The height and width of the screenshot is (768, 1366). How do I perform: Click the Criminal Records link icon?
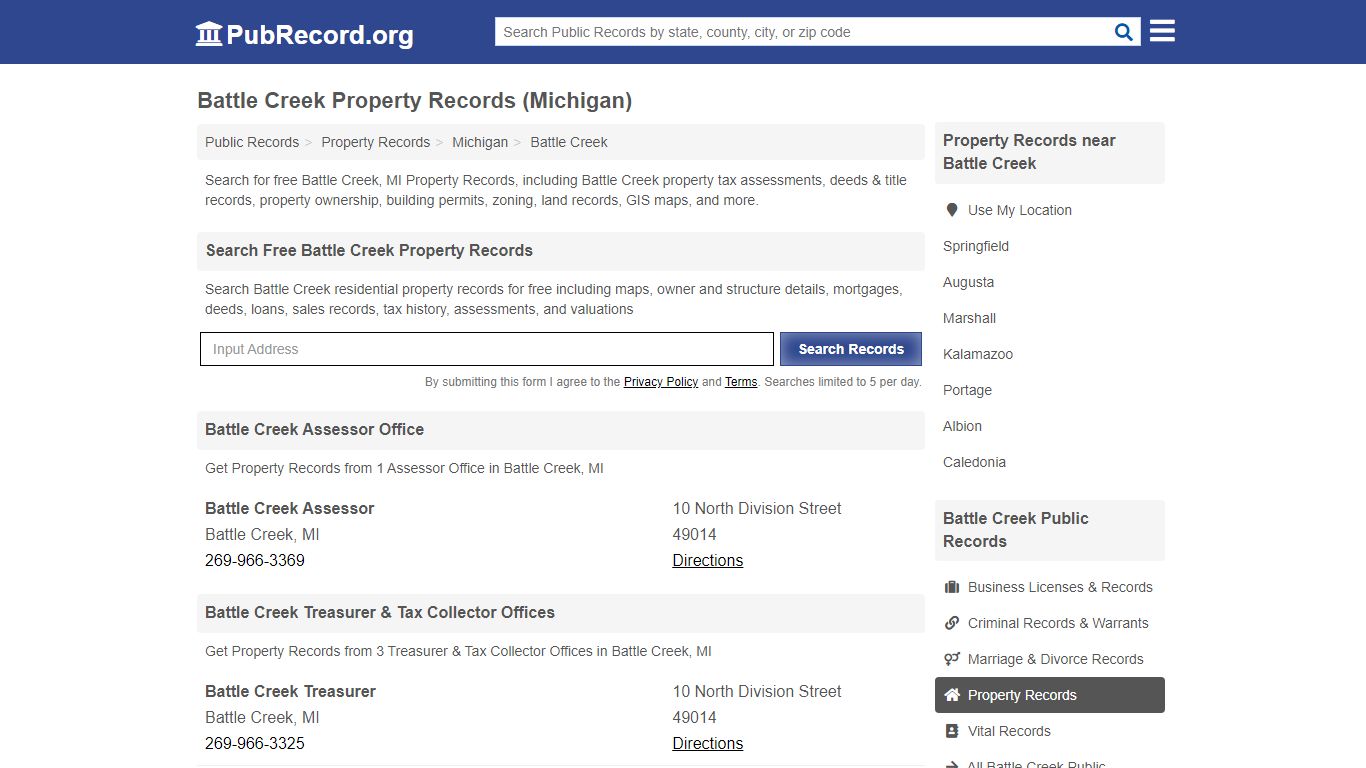coord(952,623)
